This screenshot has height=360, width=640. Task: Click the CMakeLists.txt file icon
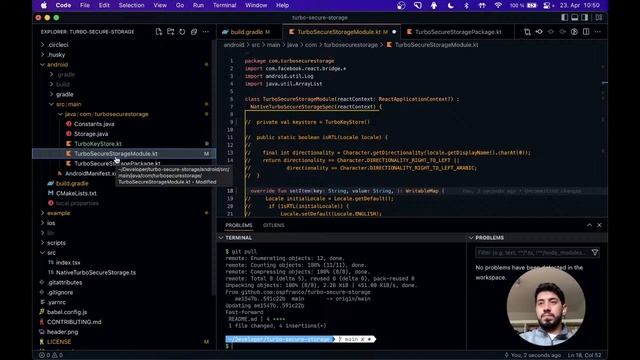[51, 193]
